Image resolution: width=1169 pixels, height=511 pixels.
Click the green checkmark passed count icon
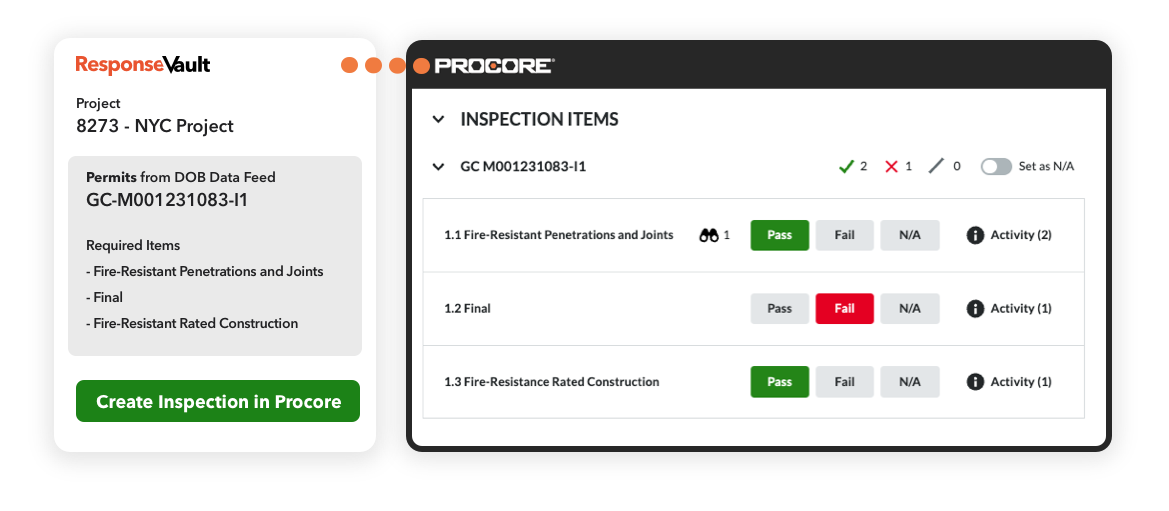(846, 166)
